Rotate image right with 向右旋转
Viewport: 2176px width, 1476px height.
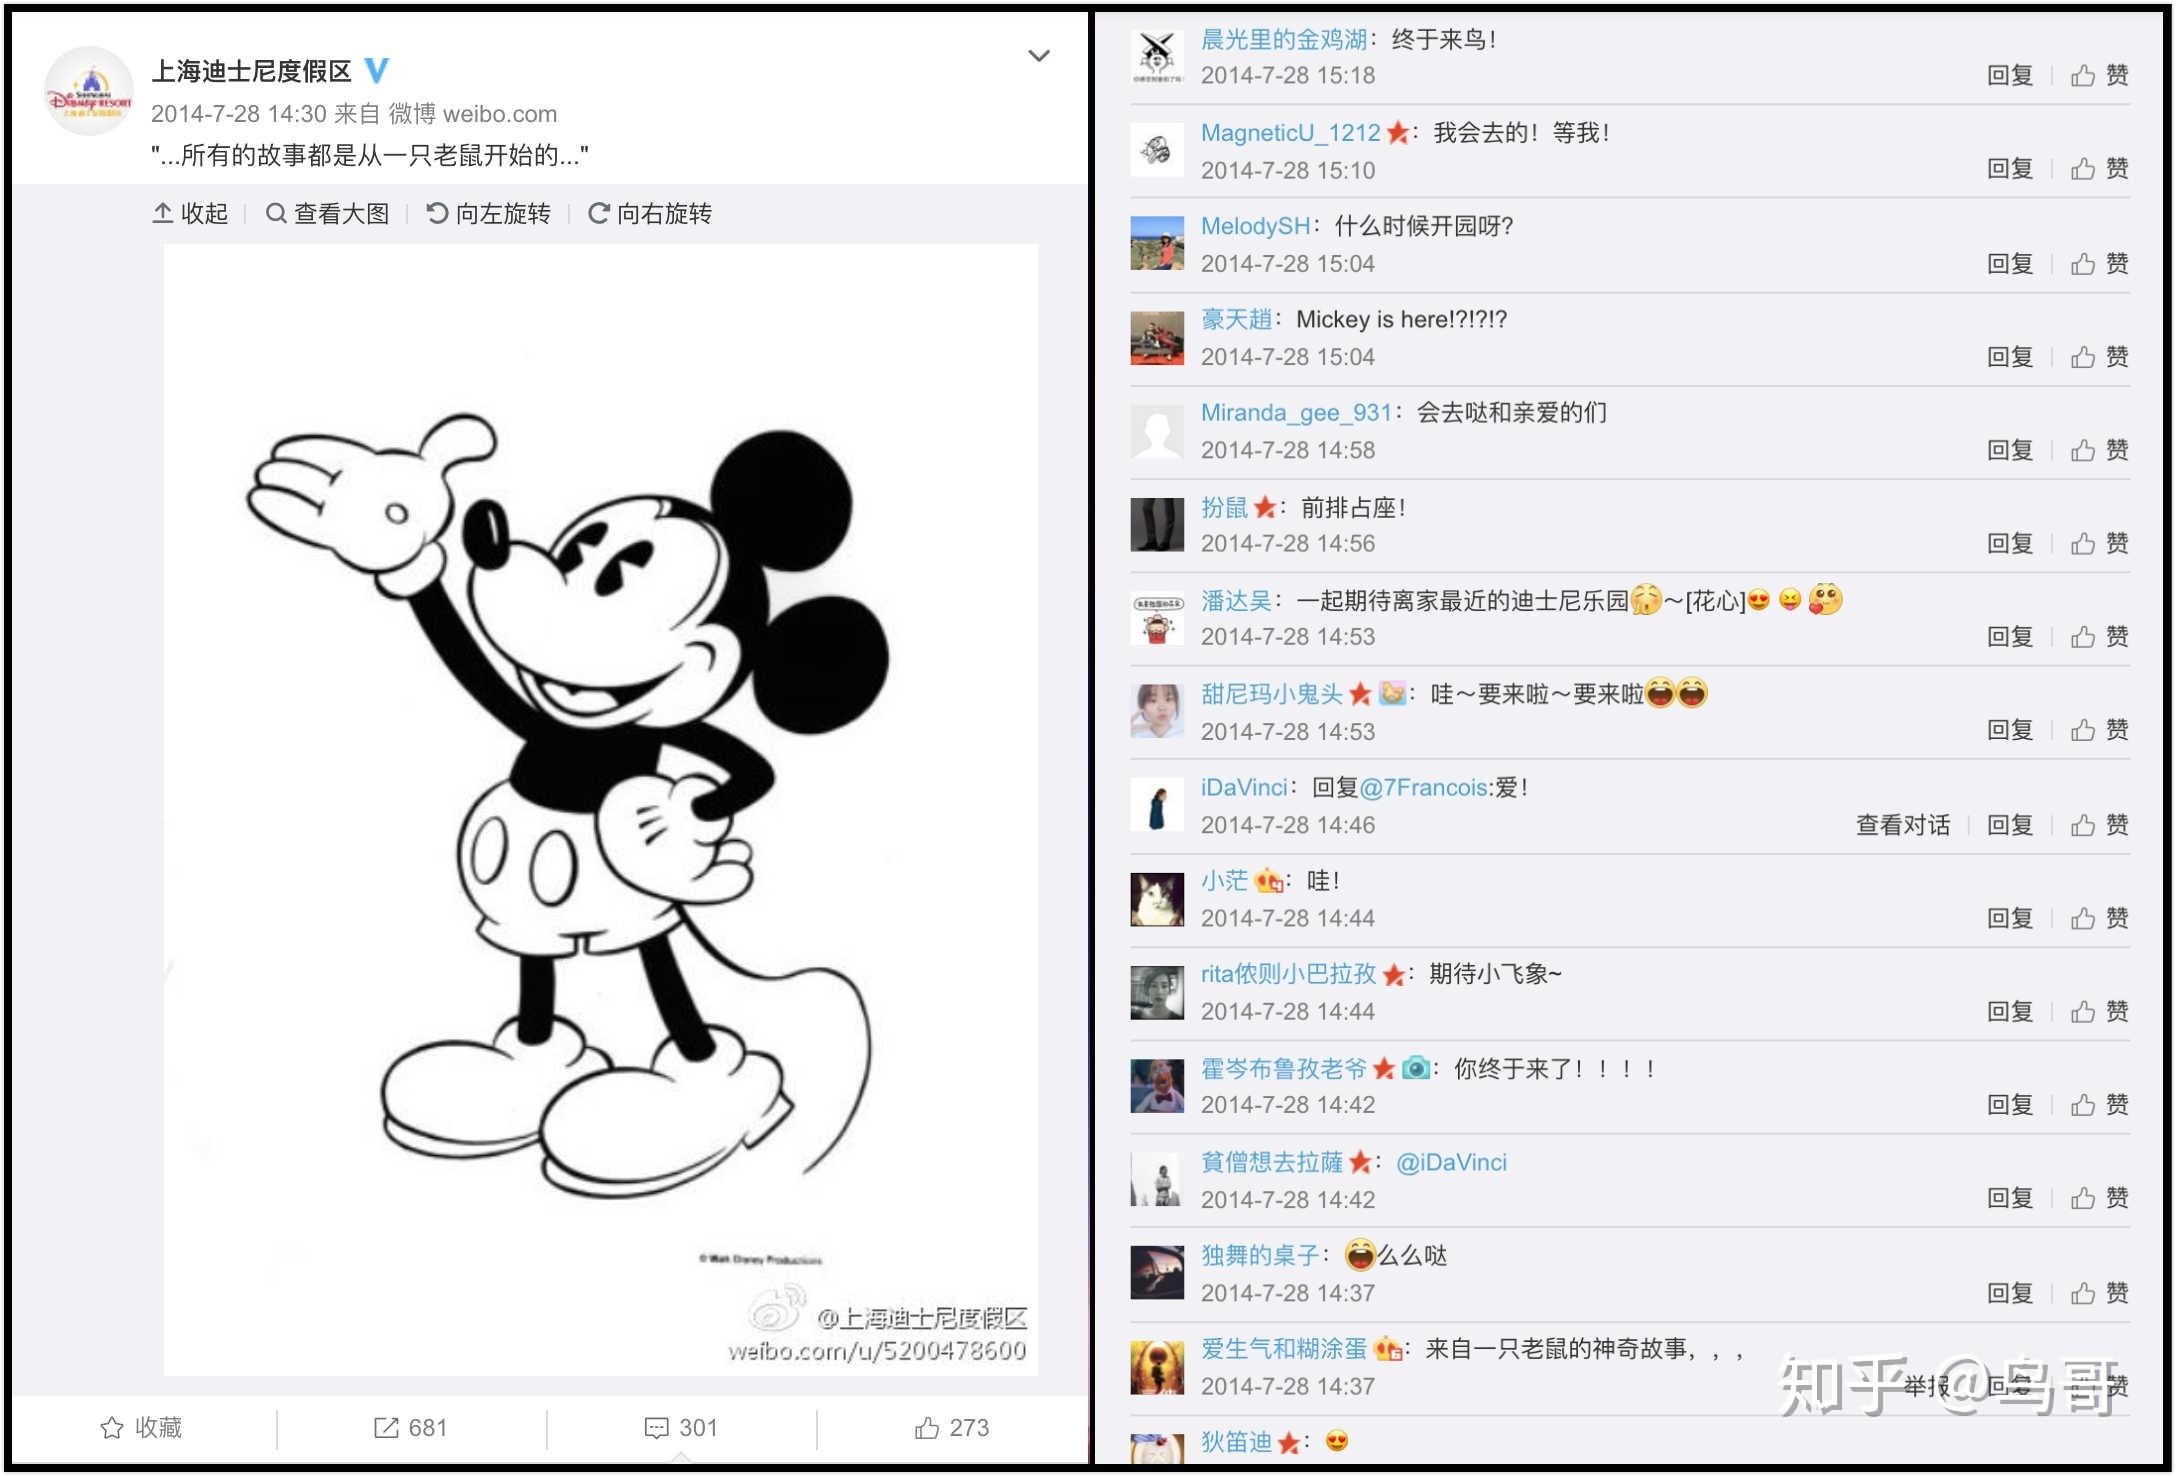coord(650,213)
